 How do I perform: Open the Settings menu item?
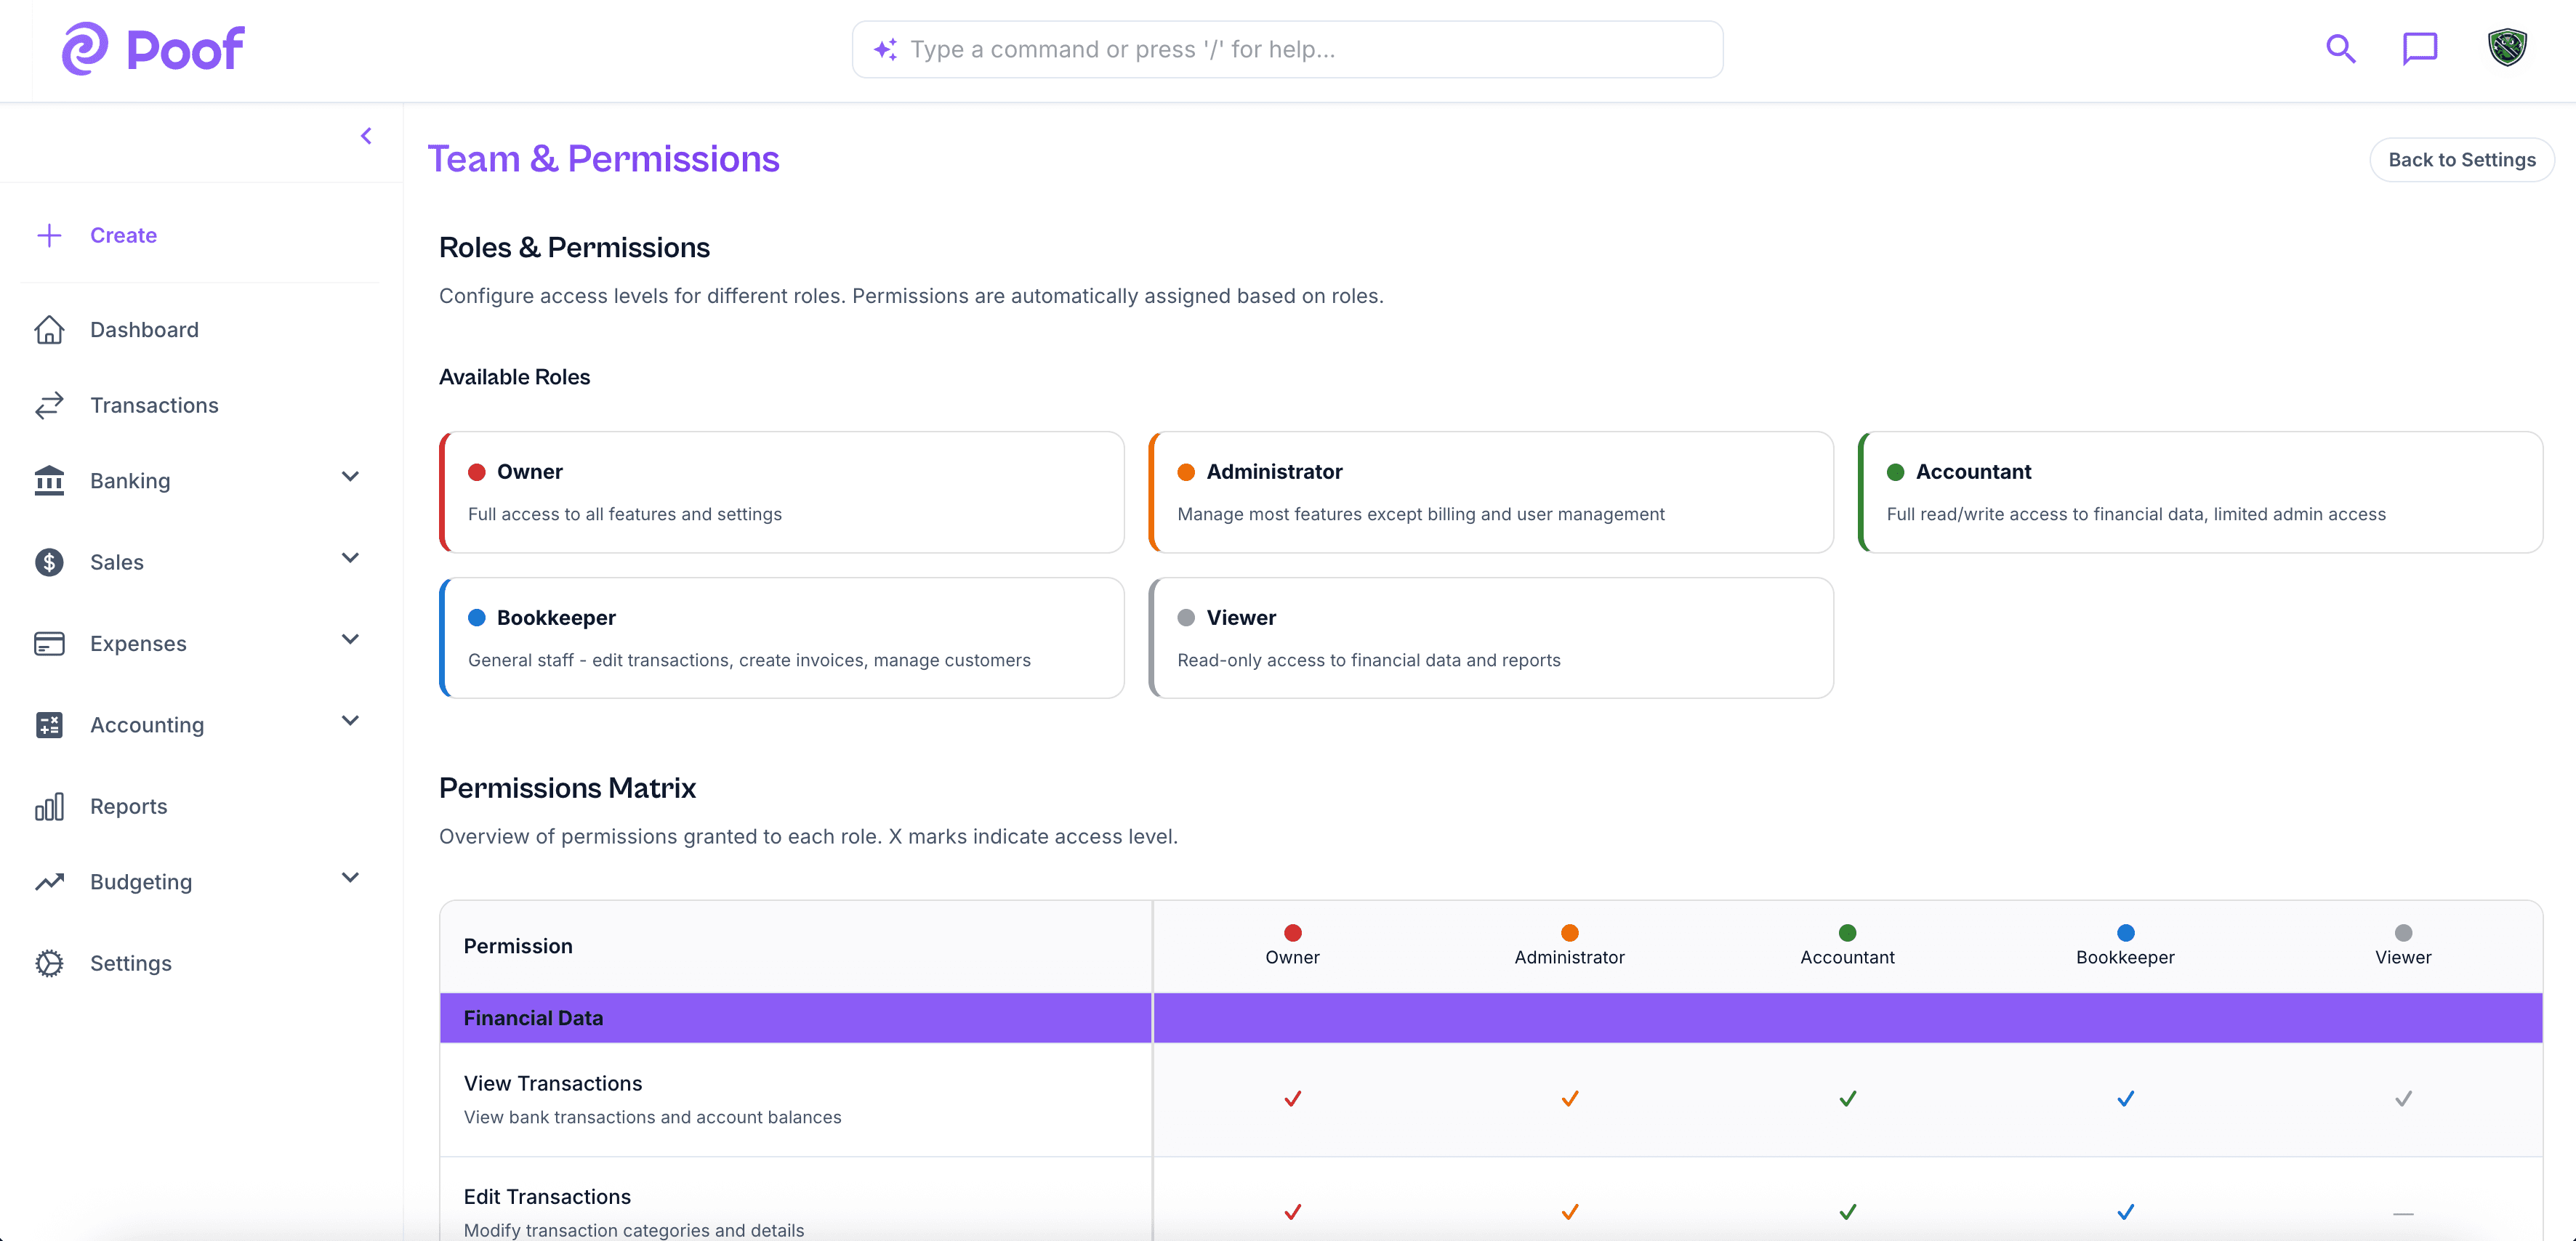coord(131,963)
